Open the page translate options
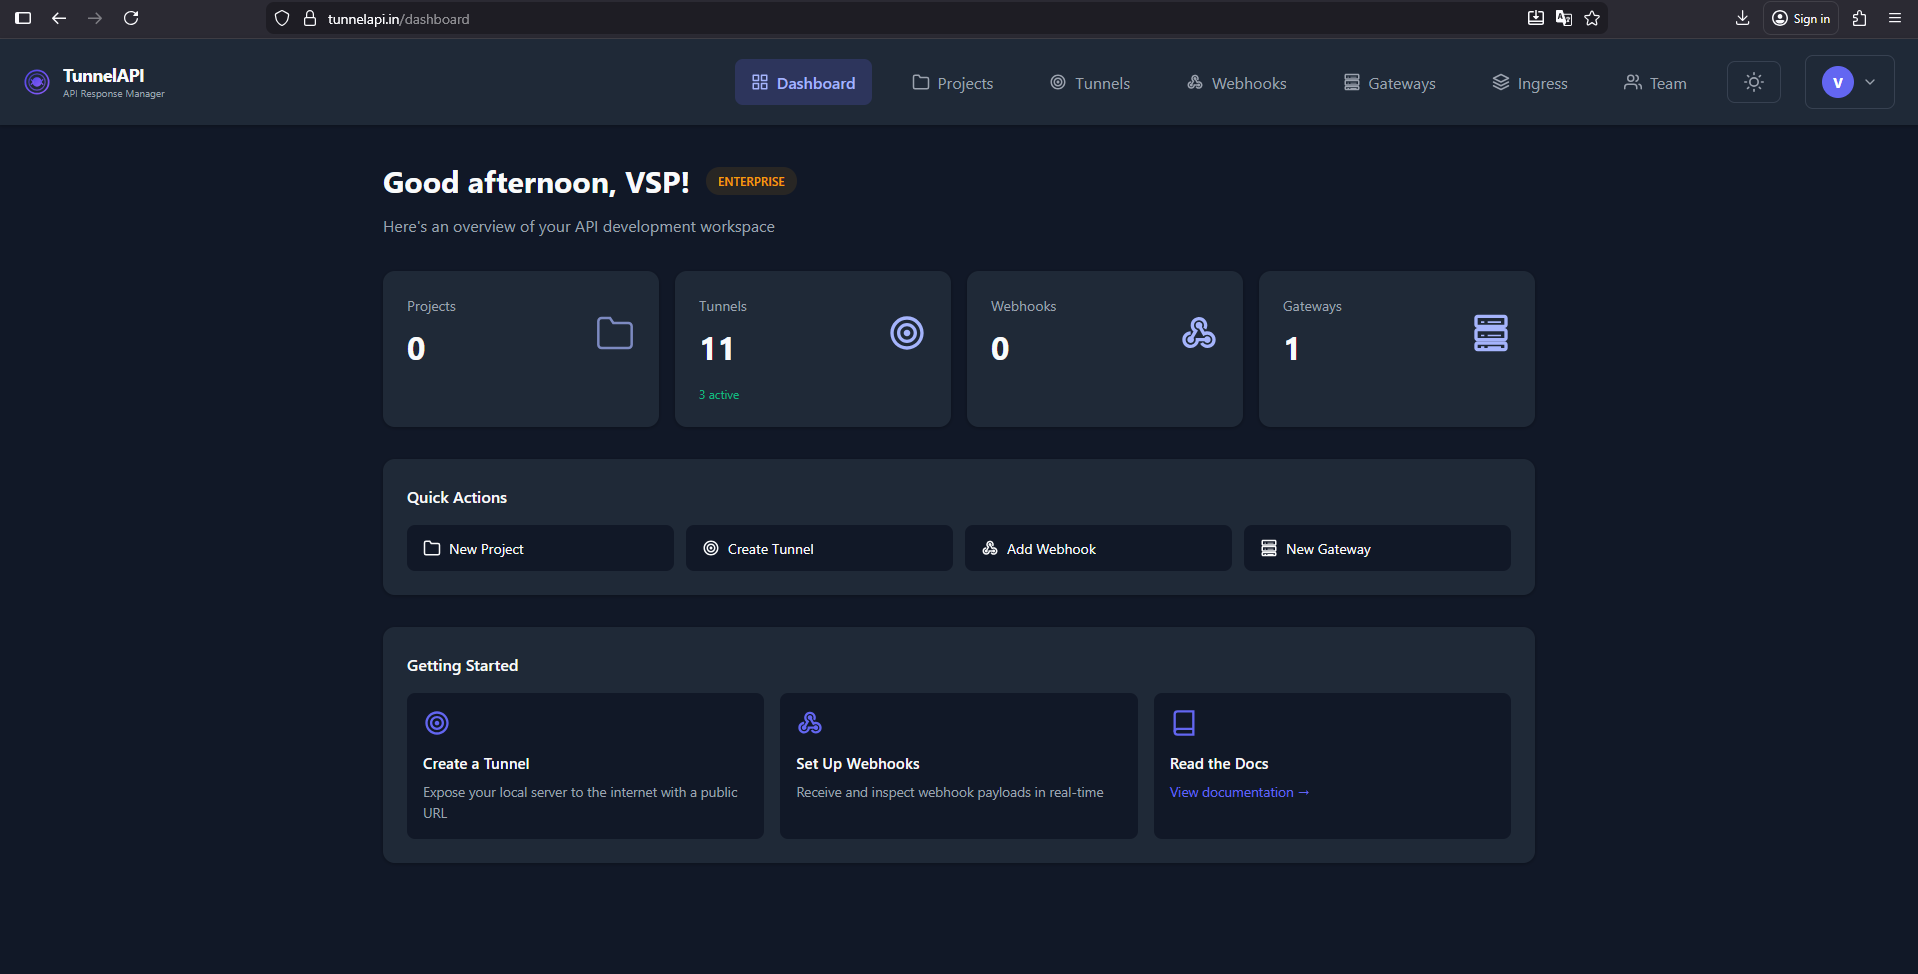The image size is (1918, 974). click(x=1564, y=18)
